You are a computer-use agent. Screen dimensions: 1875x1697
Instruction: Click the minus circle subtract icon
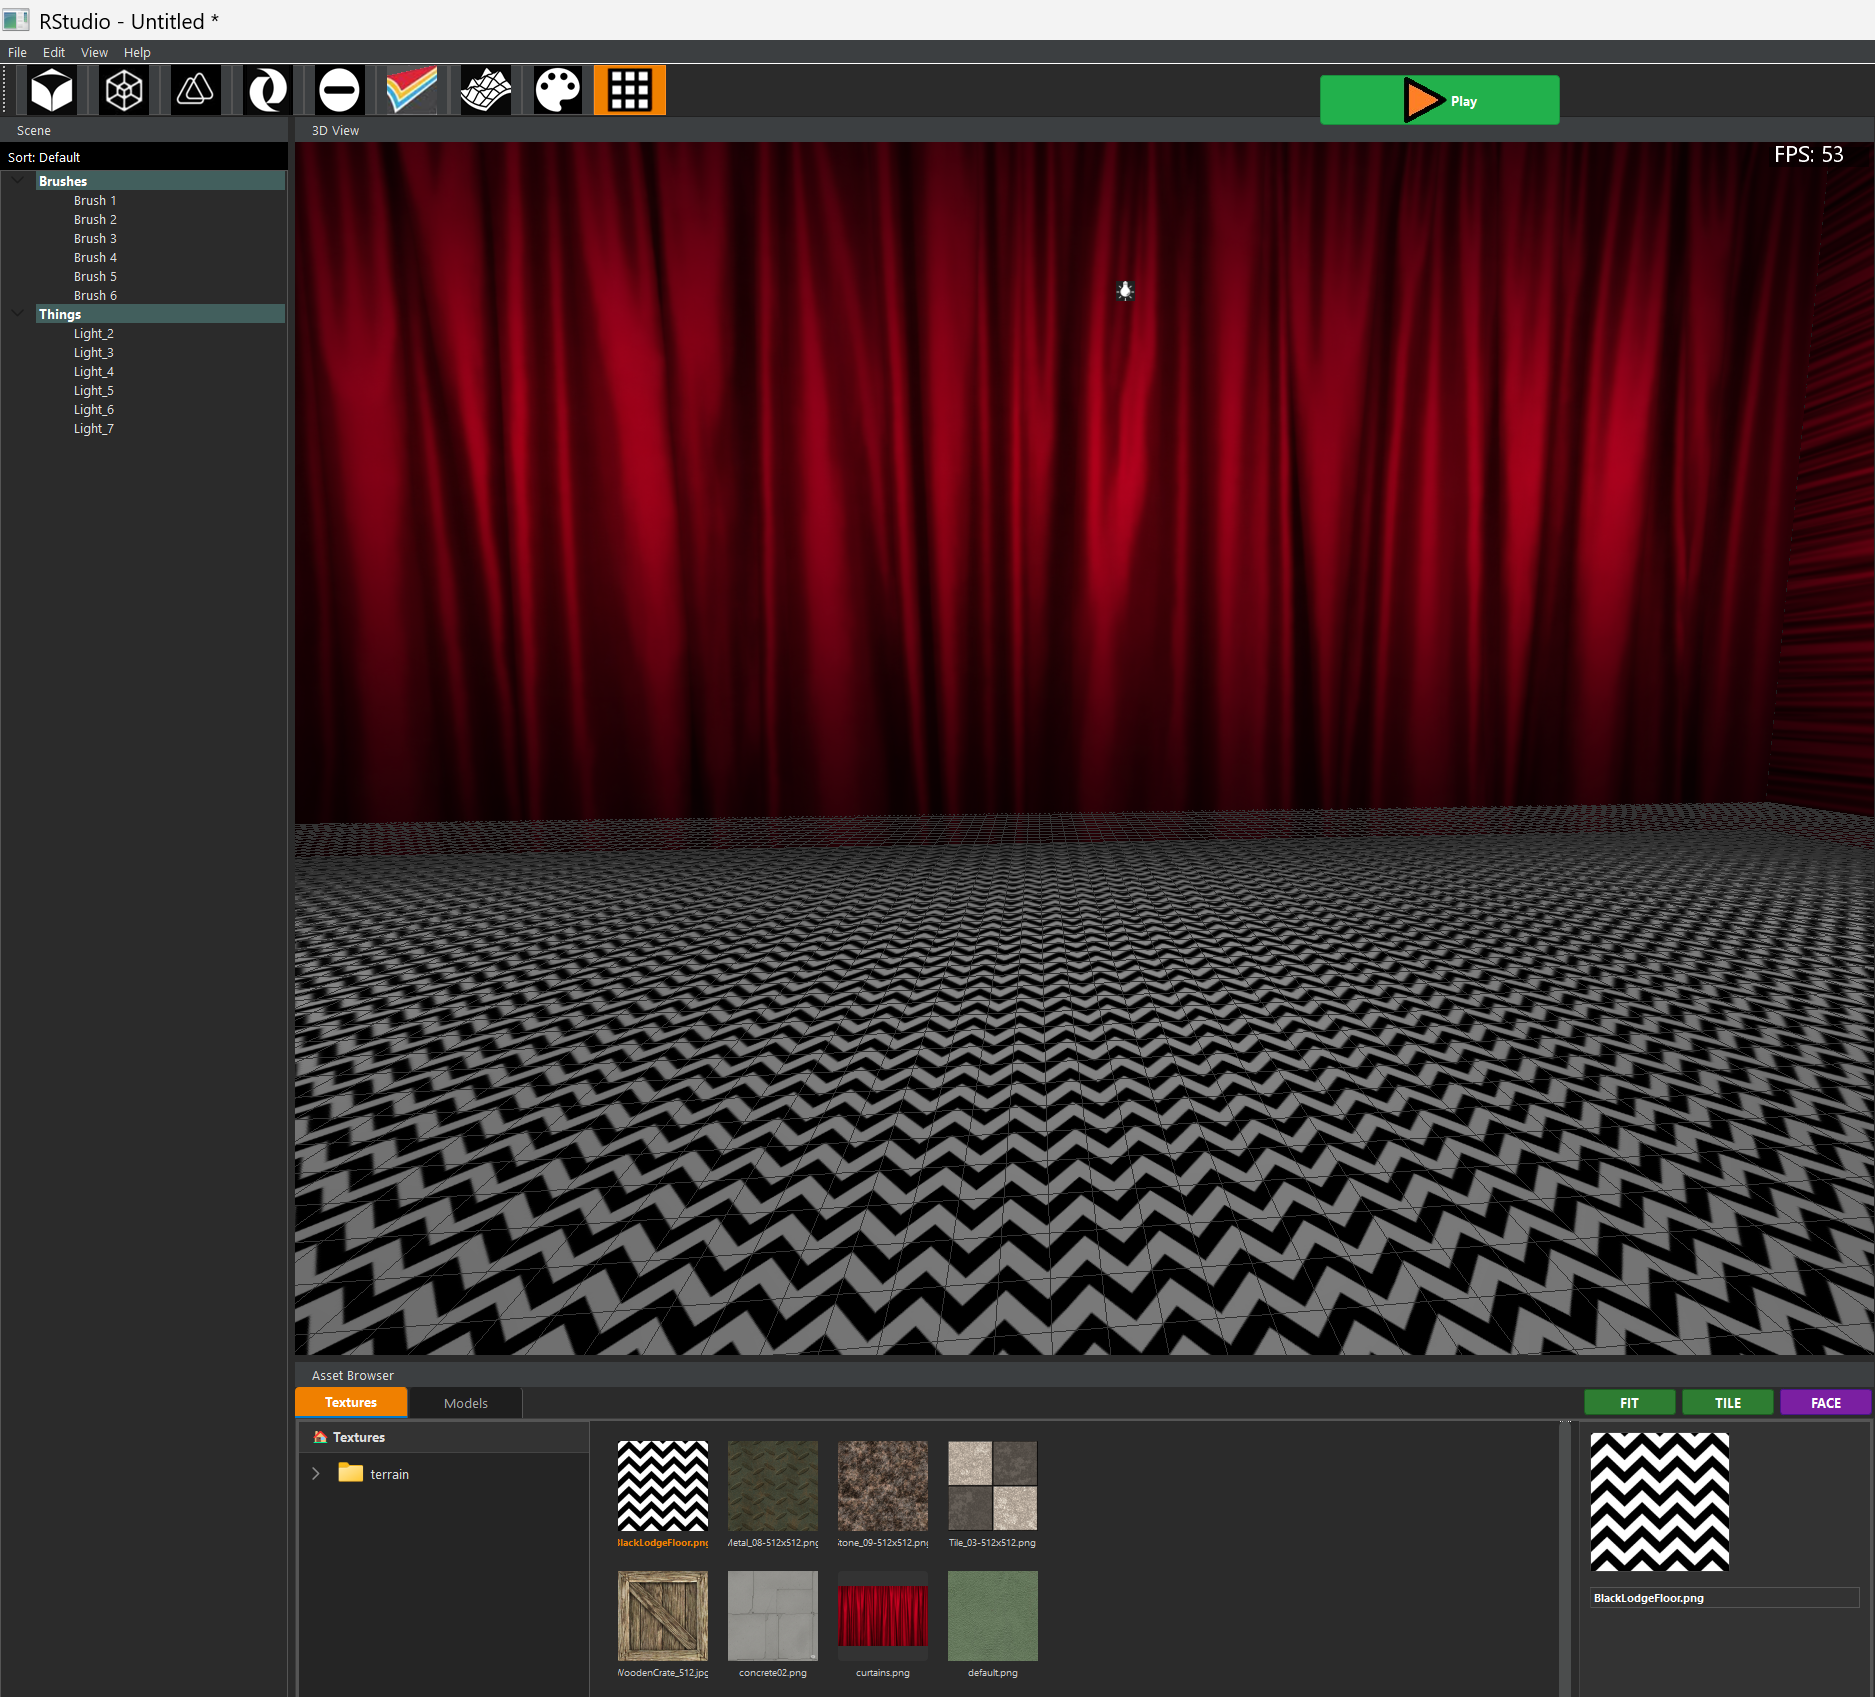[339, 91]
